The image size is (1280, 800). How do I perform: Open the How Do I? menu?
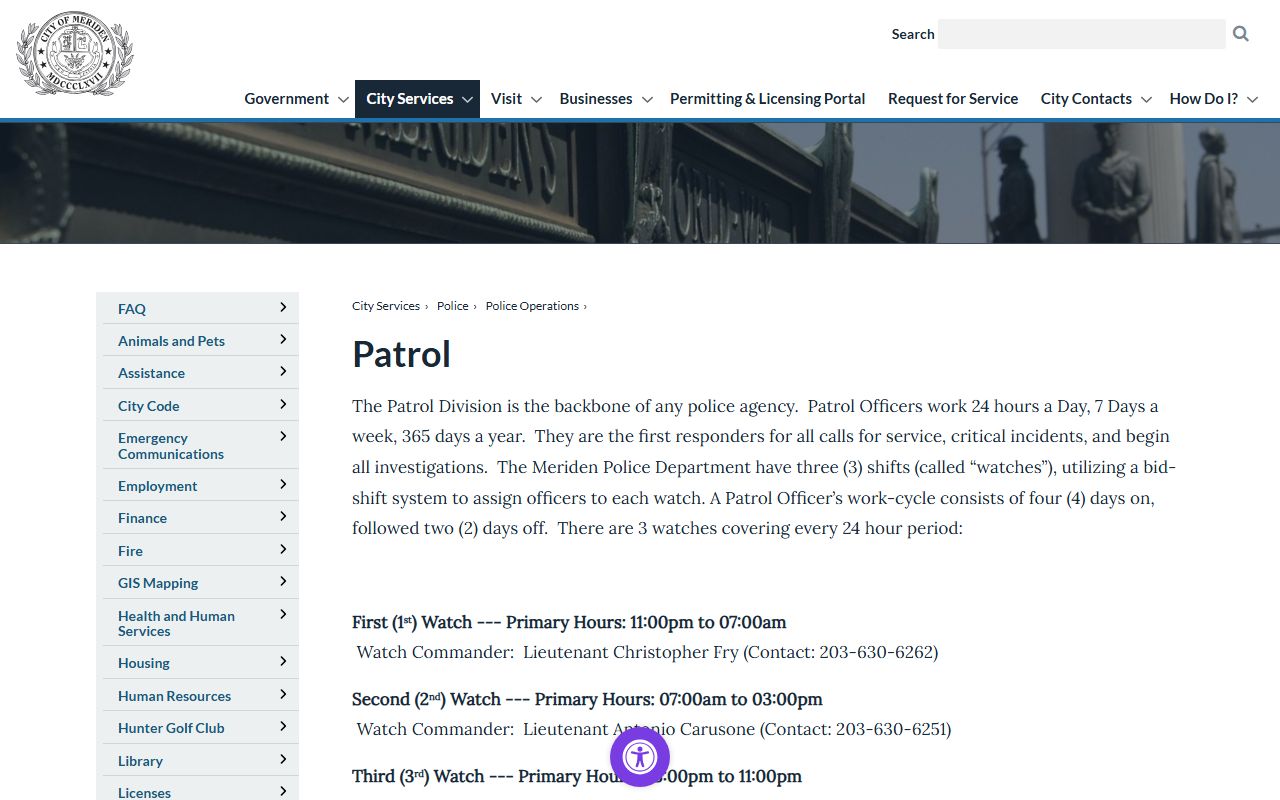(x=1204, y=99)
